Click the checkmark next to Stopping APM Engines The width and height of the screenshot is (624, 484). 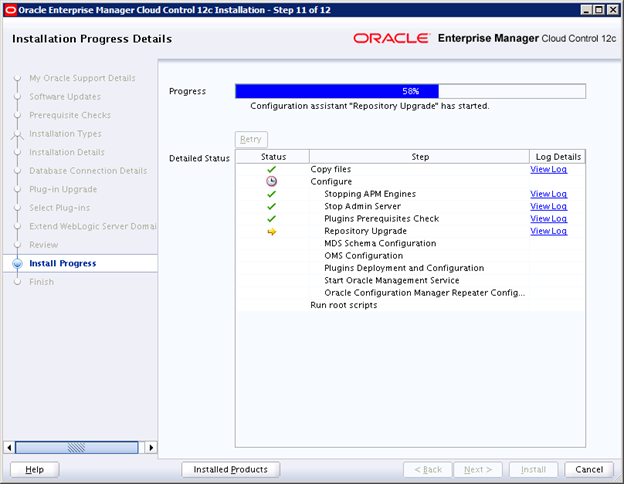coord(271,194)
